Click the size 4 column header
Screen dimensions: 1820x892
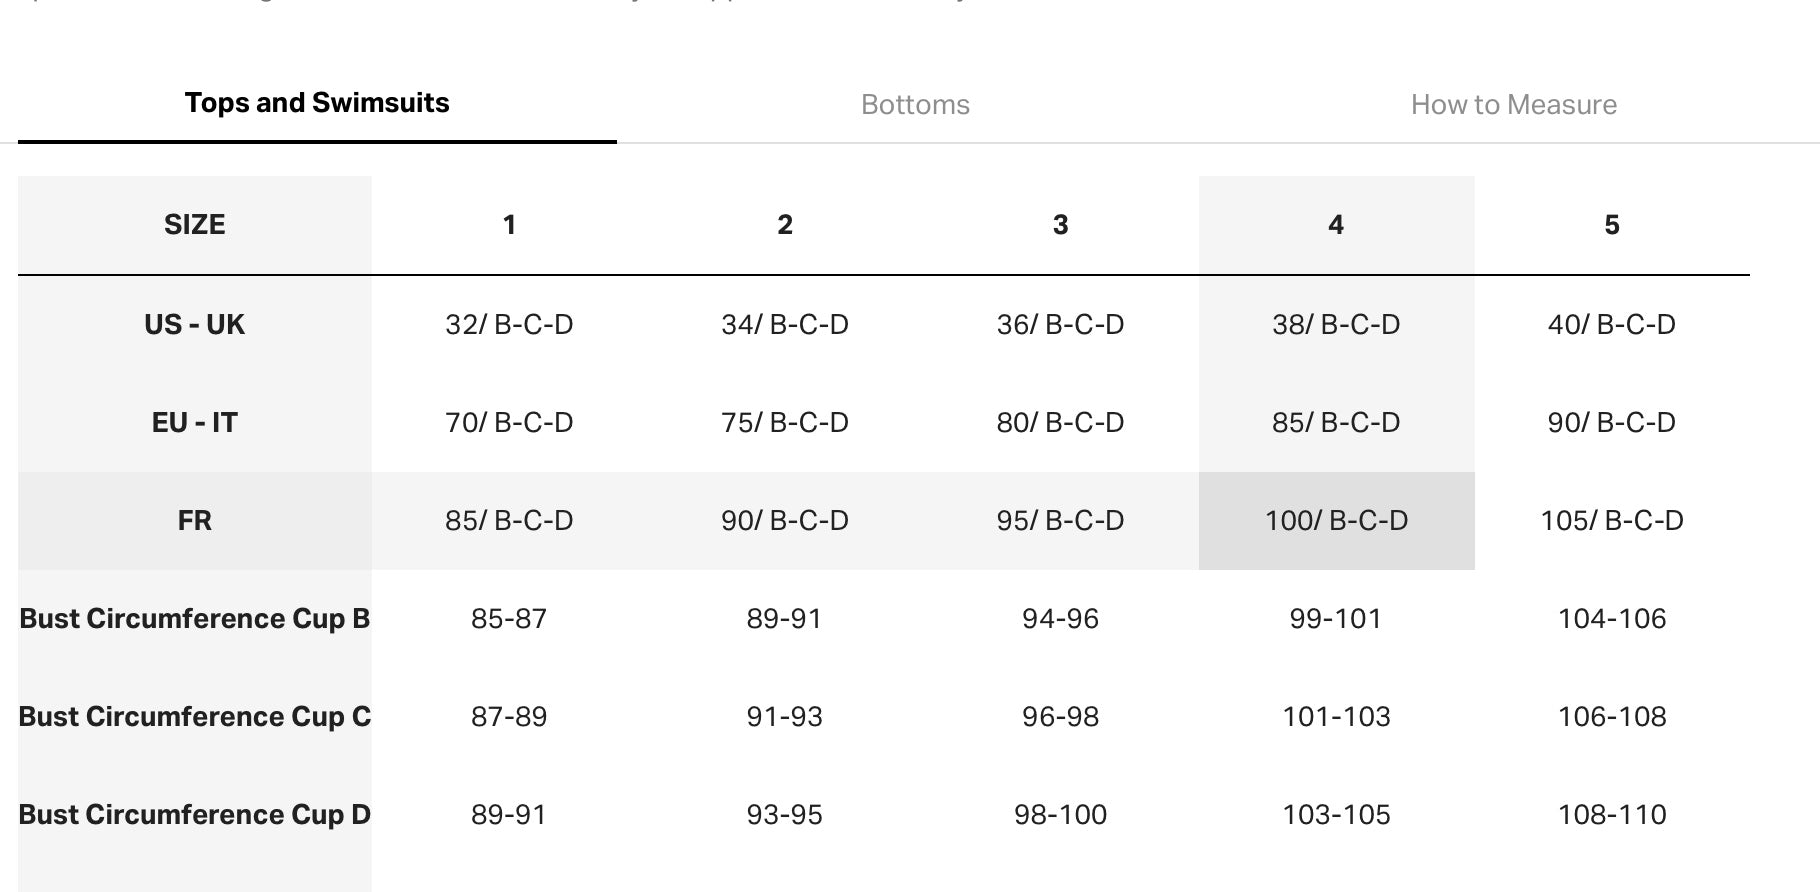point(1336,225)
